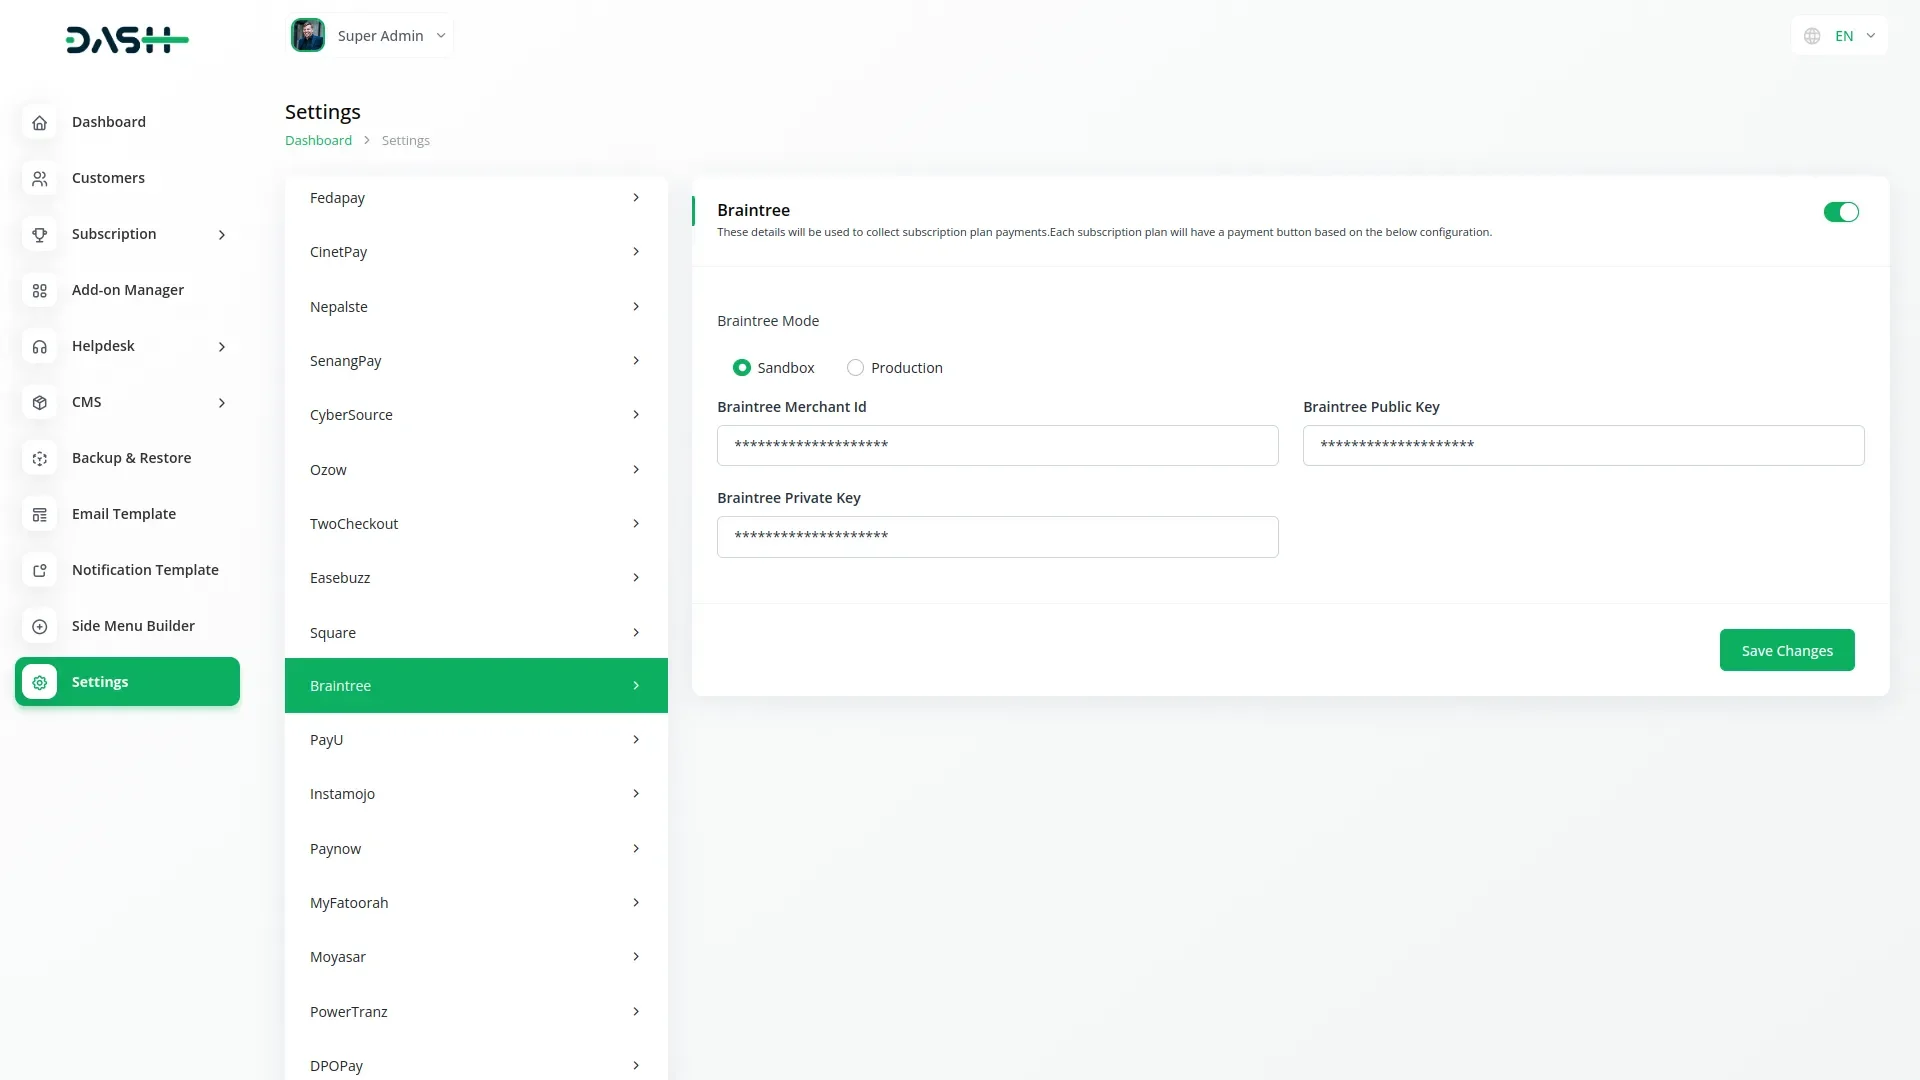Click the Dashboard breadcrumb link
This screenshot has height=1080, width=1920.
click(x=318, y=141)
